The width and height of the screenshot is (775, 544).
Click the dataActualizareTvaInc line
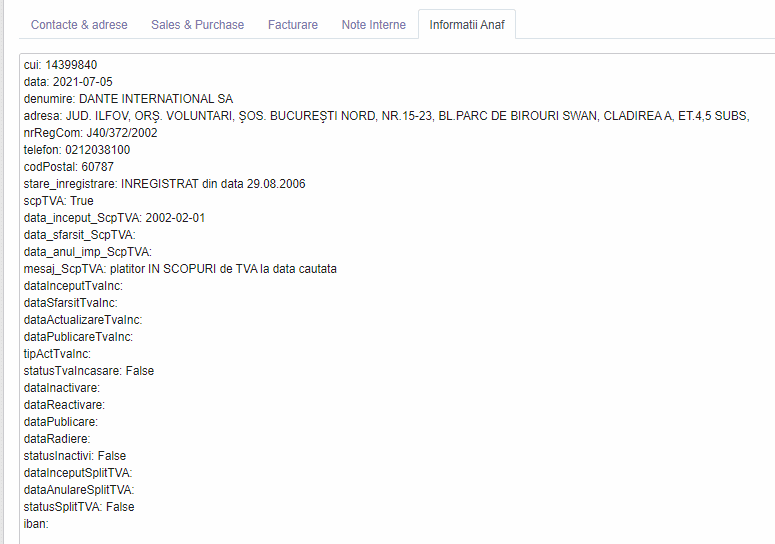click(83, 320)
